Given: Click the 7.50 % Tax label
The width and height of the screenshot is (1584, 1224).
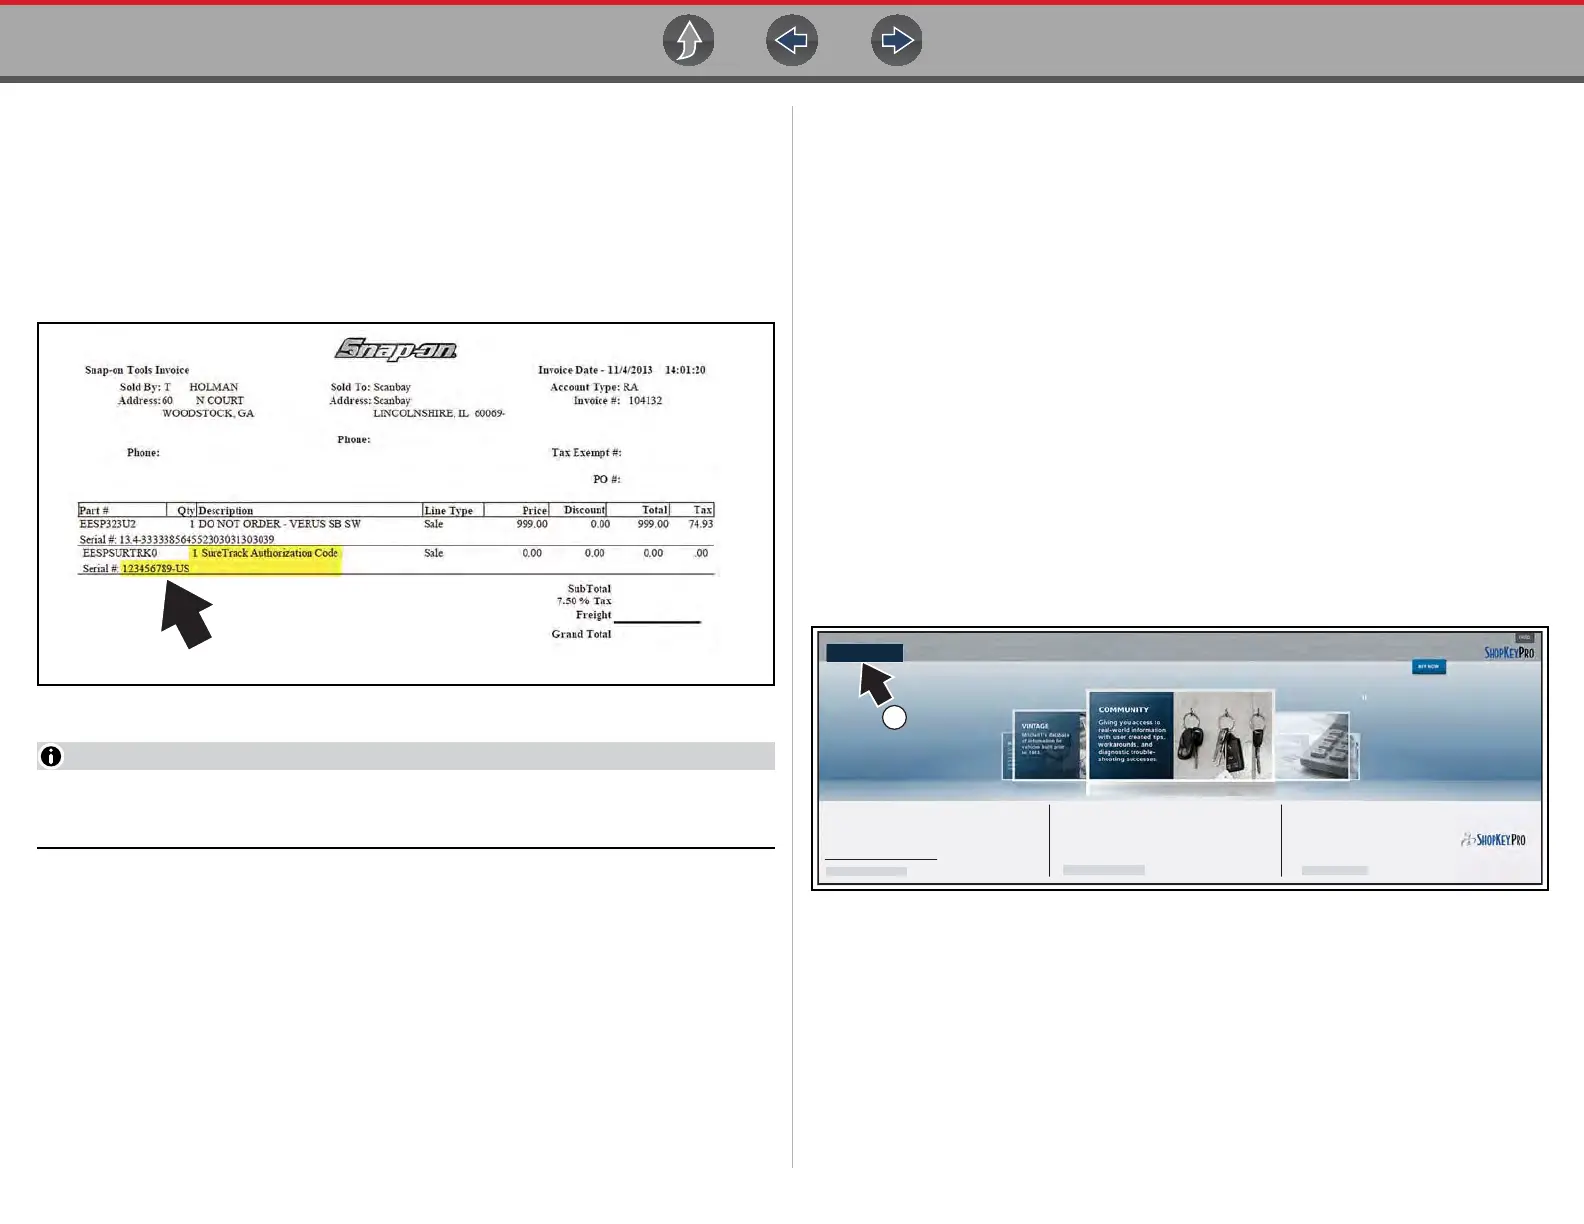Looking at the screenshot, I should click(584, 601).
